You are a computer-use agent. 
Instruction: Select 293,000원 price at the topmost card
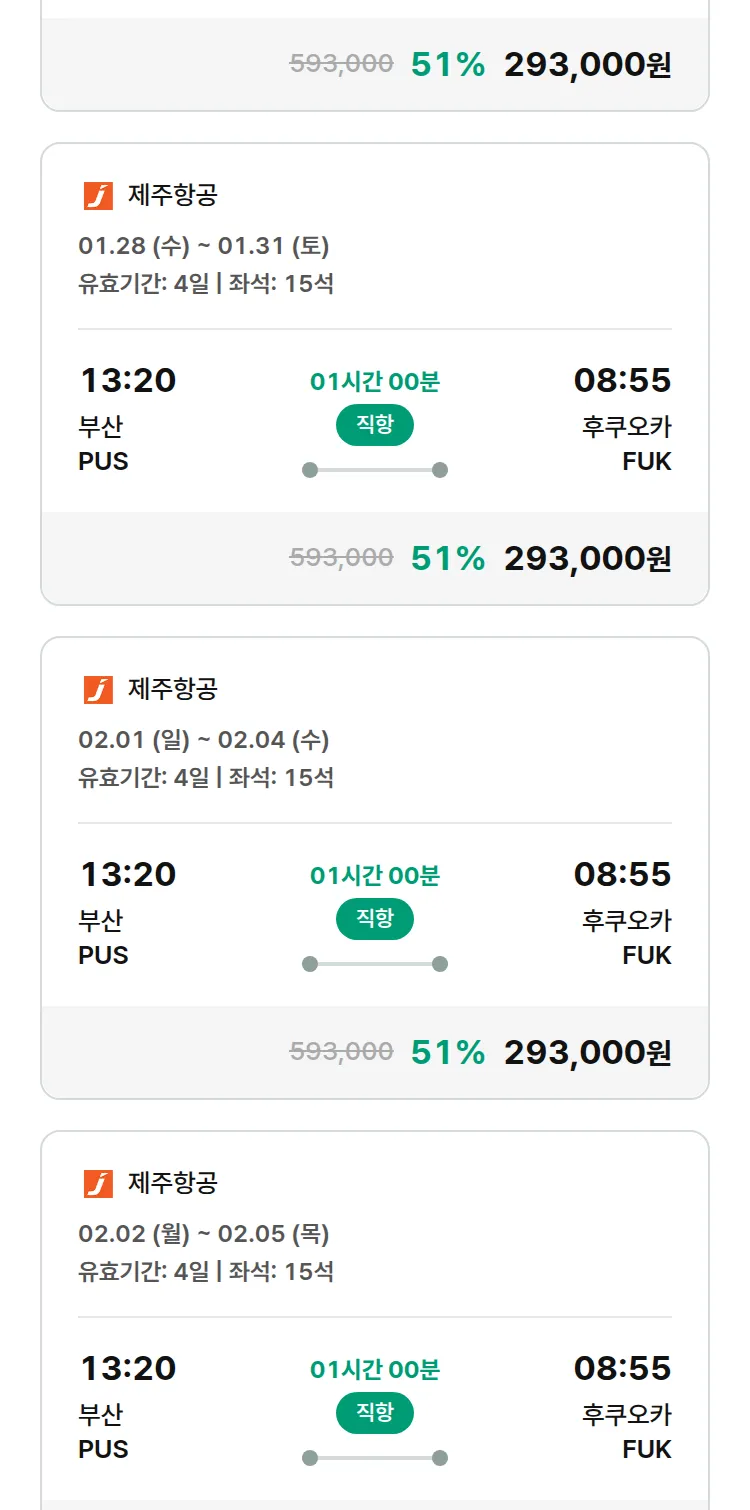tap(587, 65)
